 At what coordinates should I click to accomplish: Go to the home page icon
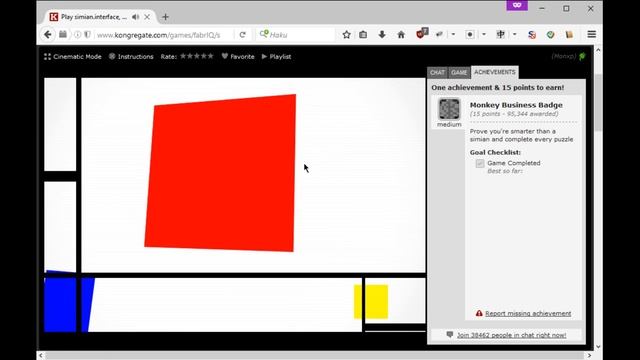point(401,35)
